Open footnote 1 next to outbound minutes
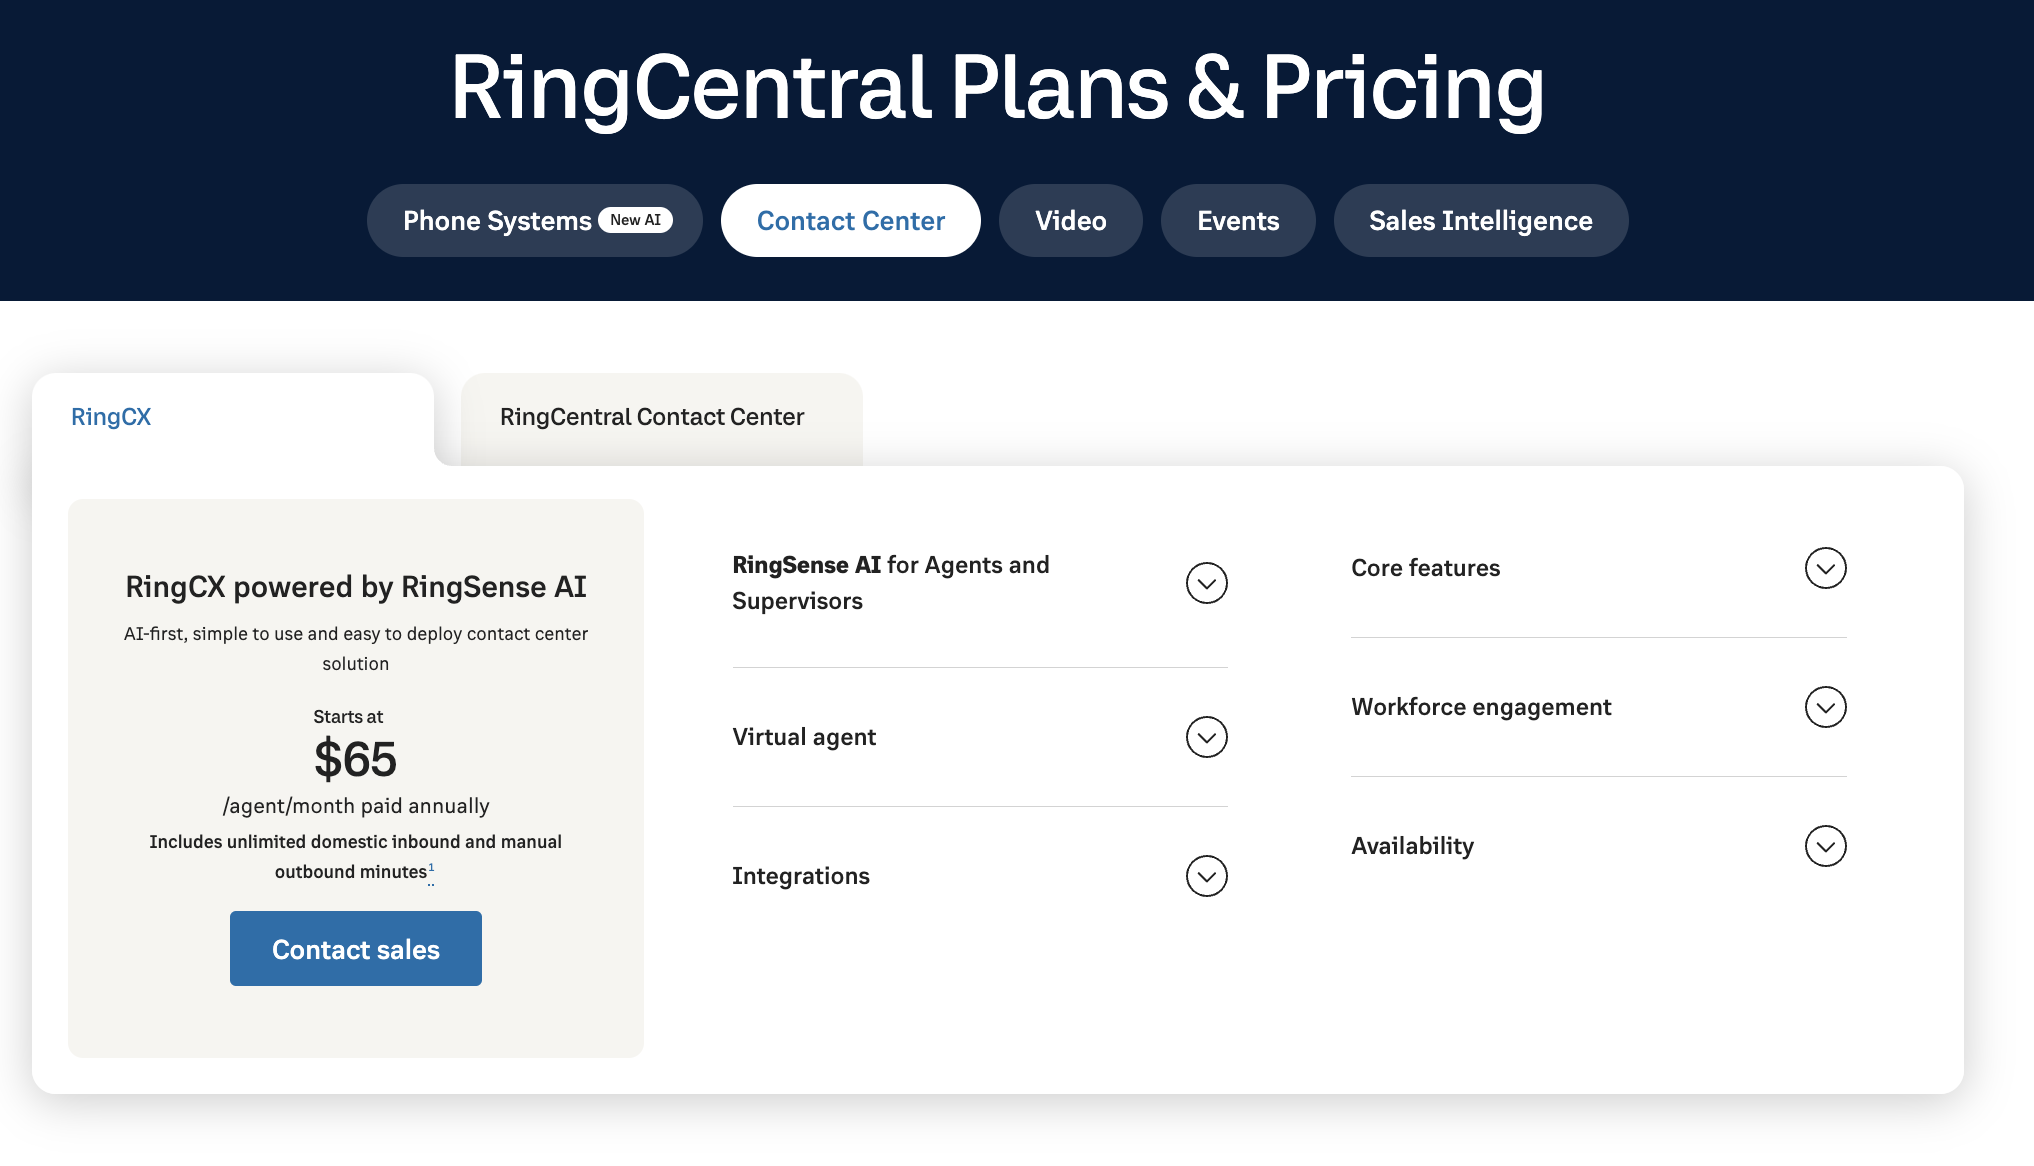 [x=431, y=868]
